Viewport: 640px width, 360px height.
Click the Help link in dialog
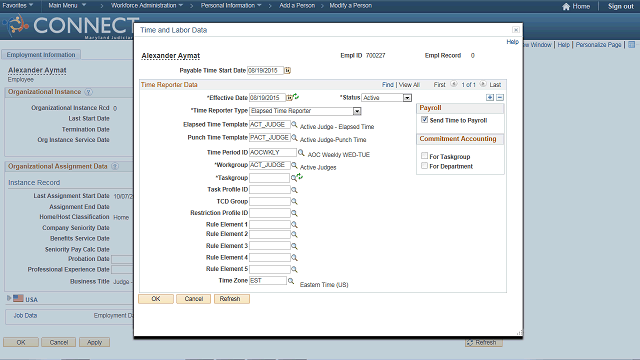512,42
